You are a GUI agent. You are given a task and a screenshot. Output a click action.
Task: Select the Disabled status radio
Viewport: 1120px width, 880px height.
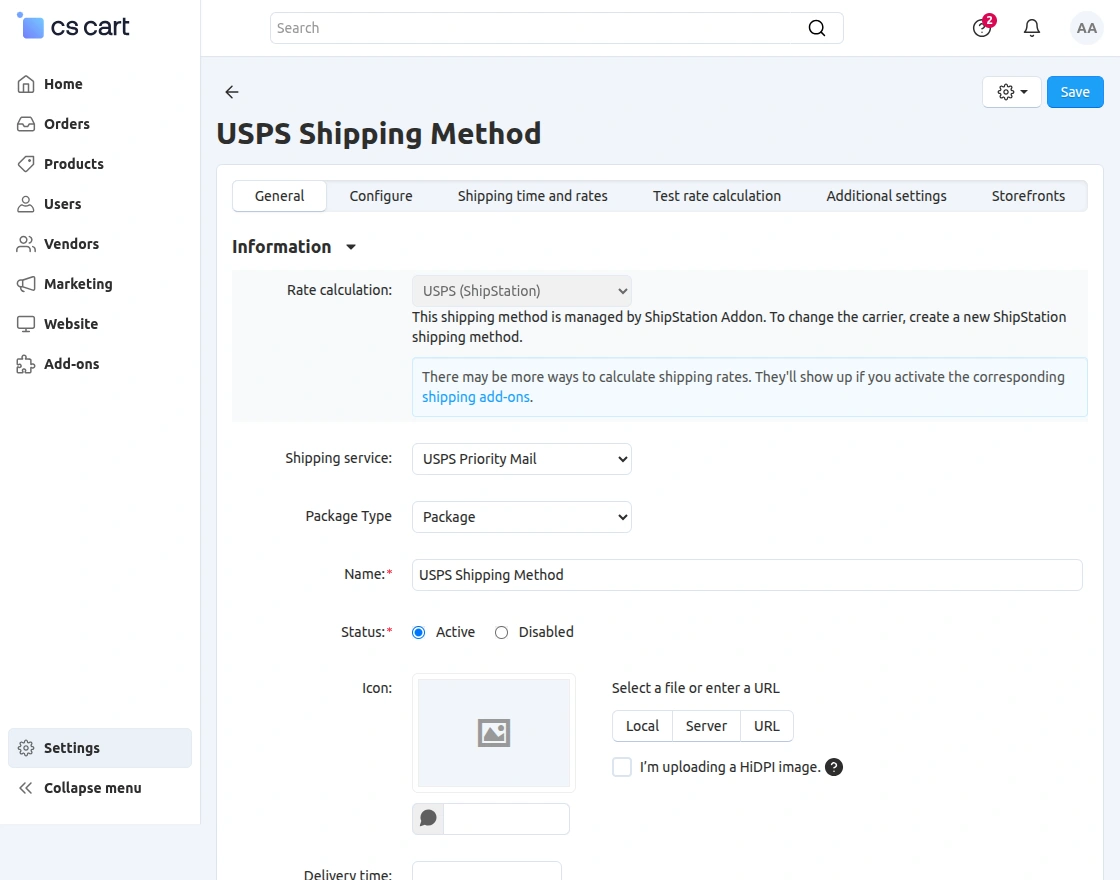click(x=501, y=633)
